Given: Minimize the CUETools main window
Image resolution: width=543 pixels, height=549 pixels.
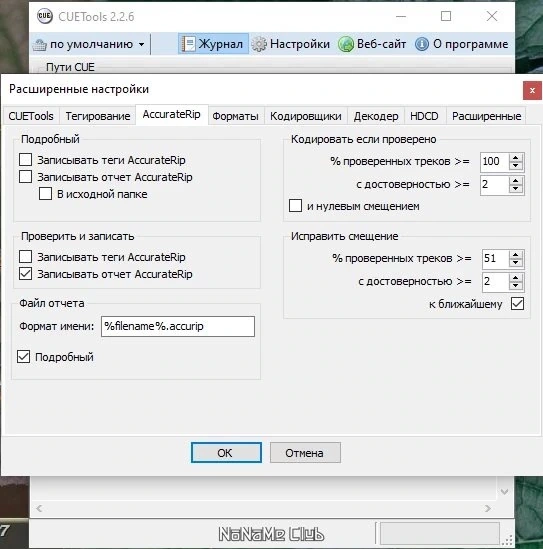Looking at the screenshot, I should click(401, 16).
